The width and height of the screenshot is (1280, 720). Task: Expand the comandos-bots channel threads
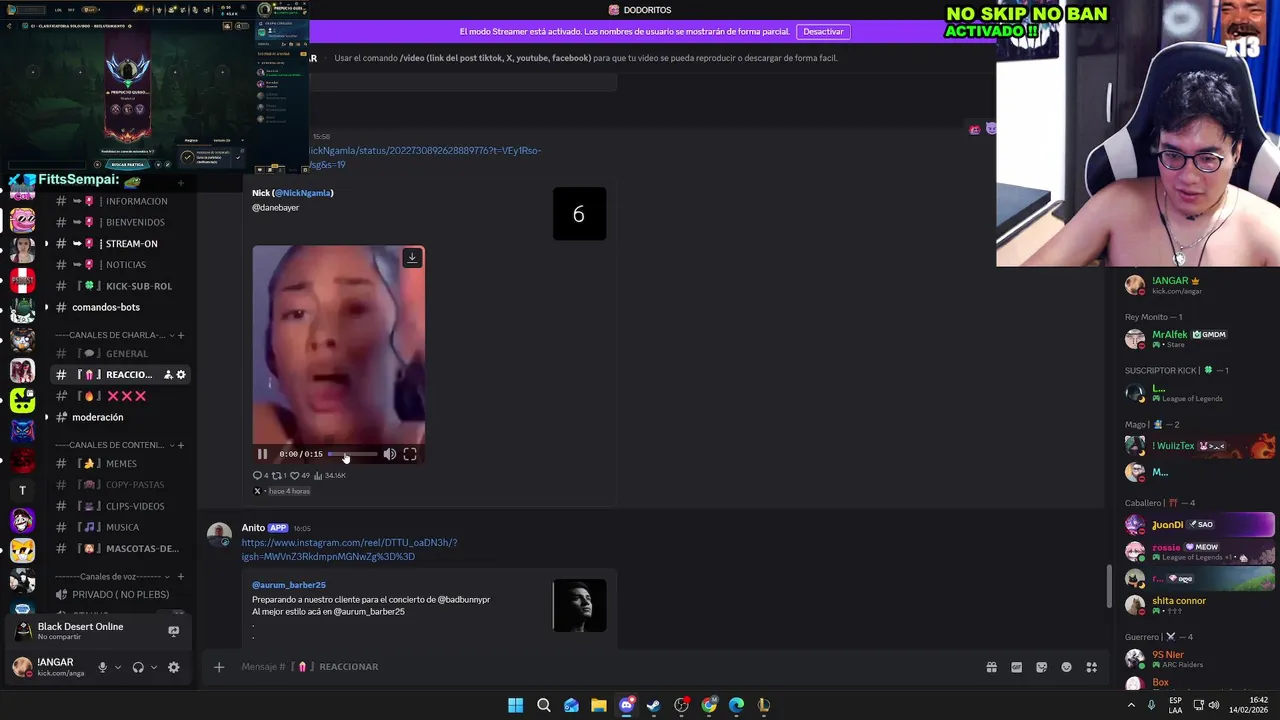(46, 307)
